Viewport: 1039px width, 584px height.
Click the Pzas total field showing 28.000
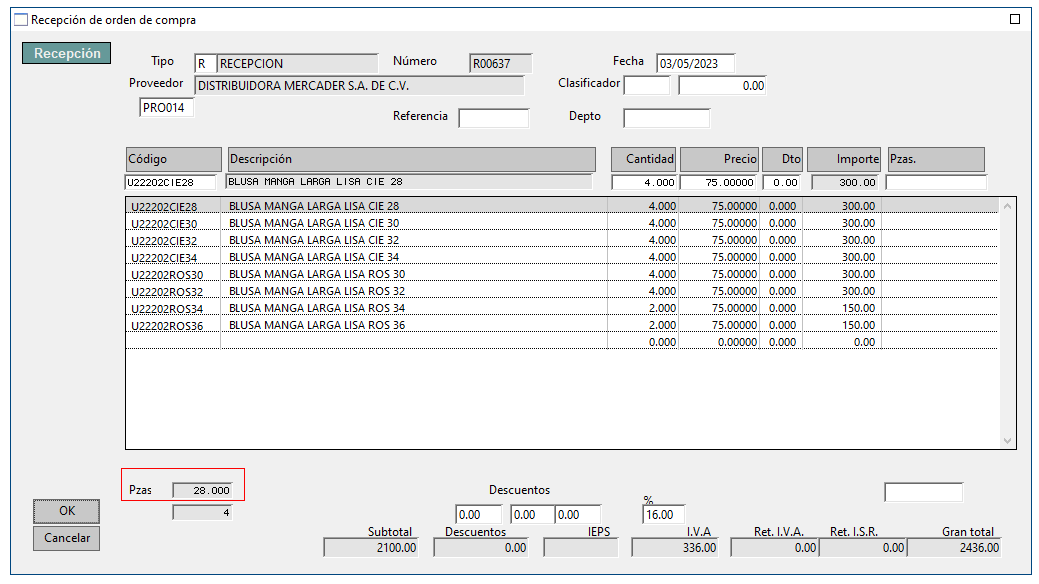202,491
